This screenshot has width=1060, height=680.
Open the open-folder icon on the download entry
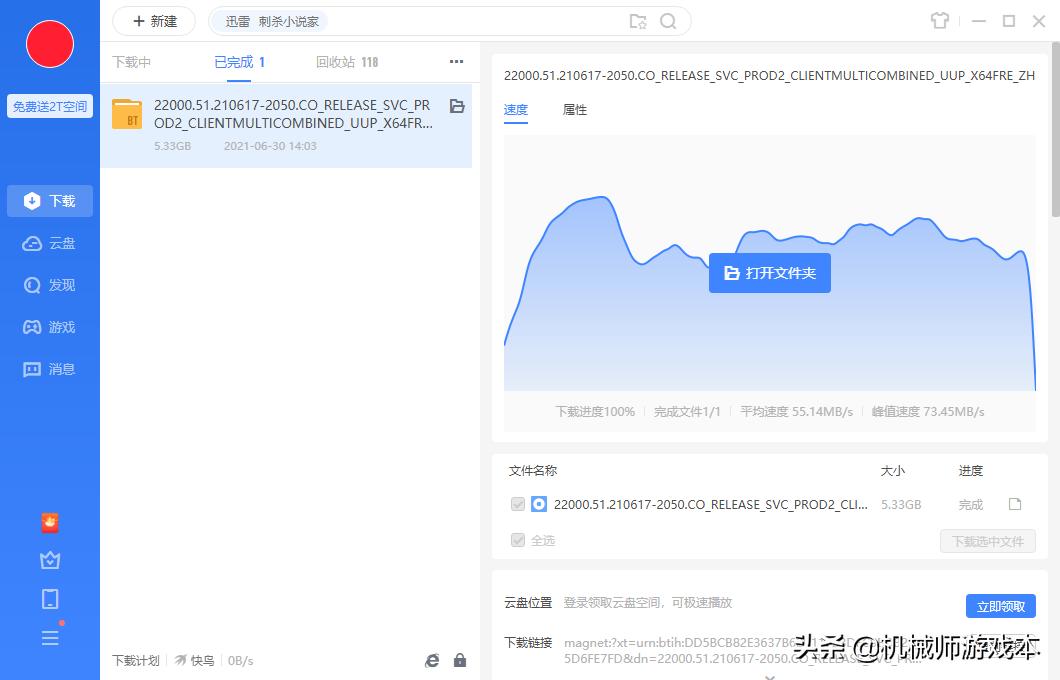click(456, 105)
